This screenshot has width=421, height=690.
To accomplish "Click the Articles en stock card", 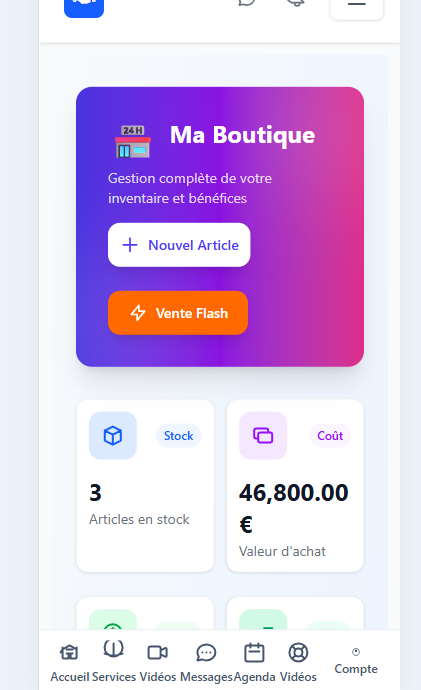I will (x=145, y=486).
